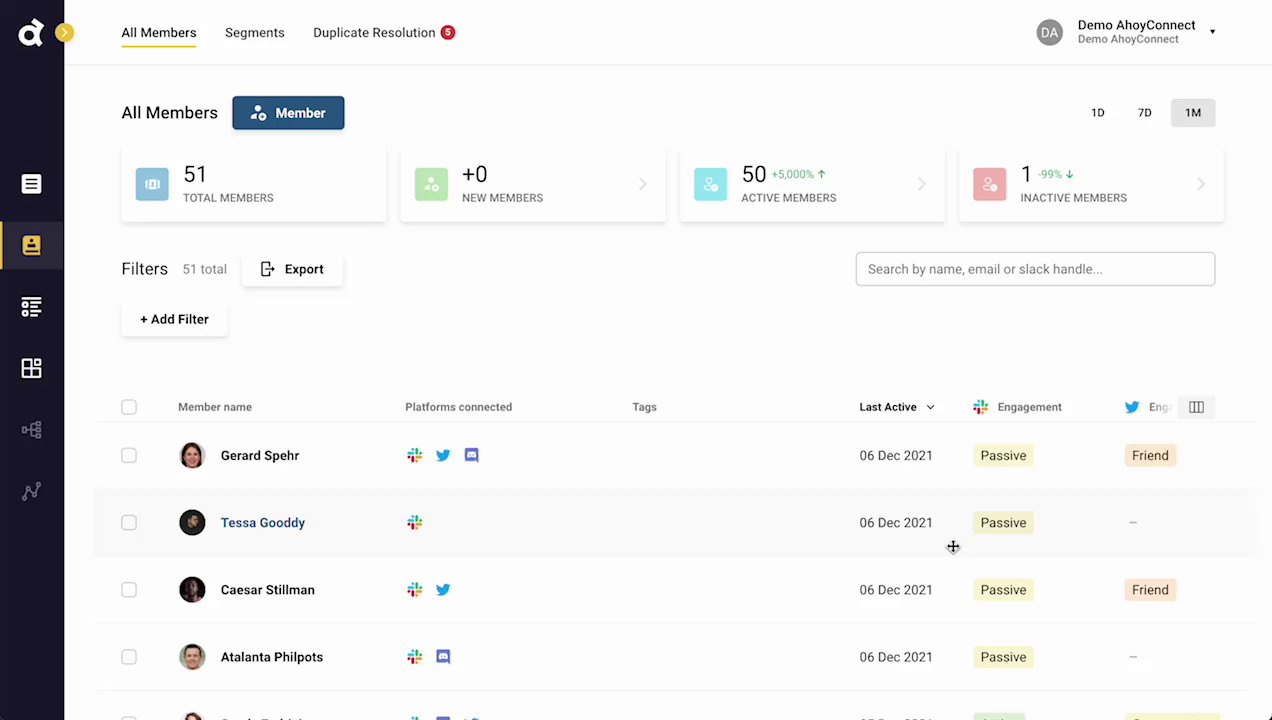This screenshot has width=1272, height=720.
Task: Click Atalanta Philpots' Passive badge
Action: click(1003, 657)
